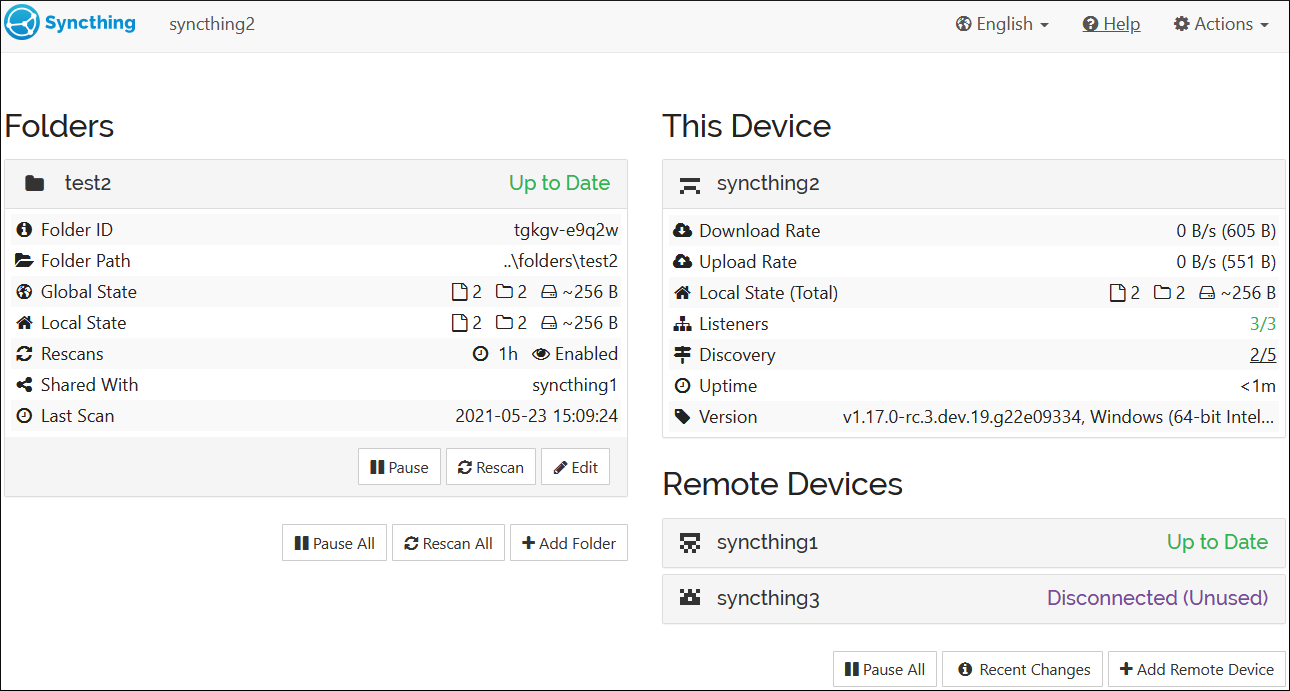Click the info icon next to Folder ID
The image size is (1290, 691).
25,230
